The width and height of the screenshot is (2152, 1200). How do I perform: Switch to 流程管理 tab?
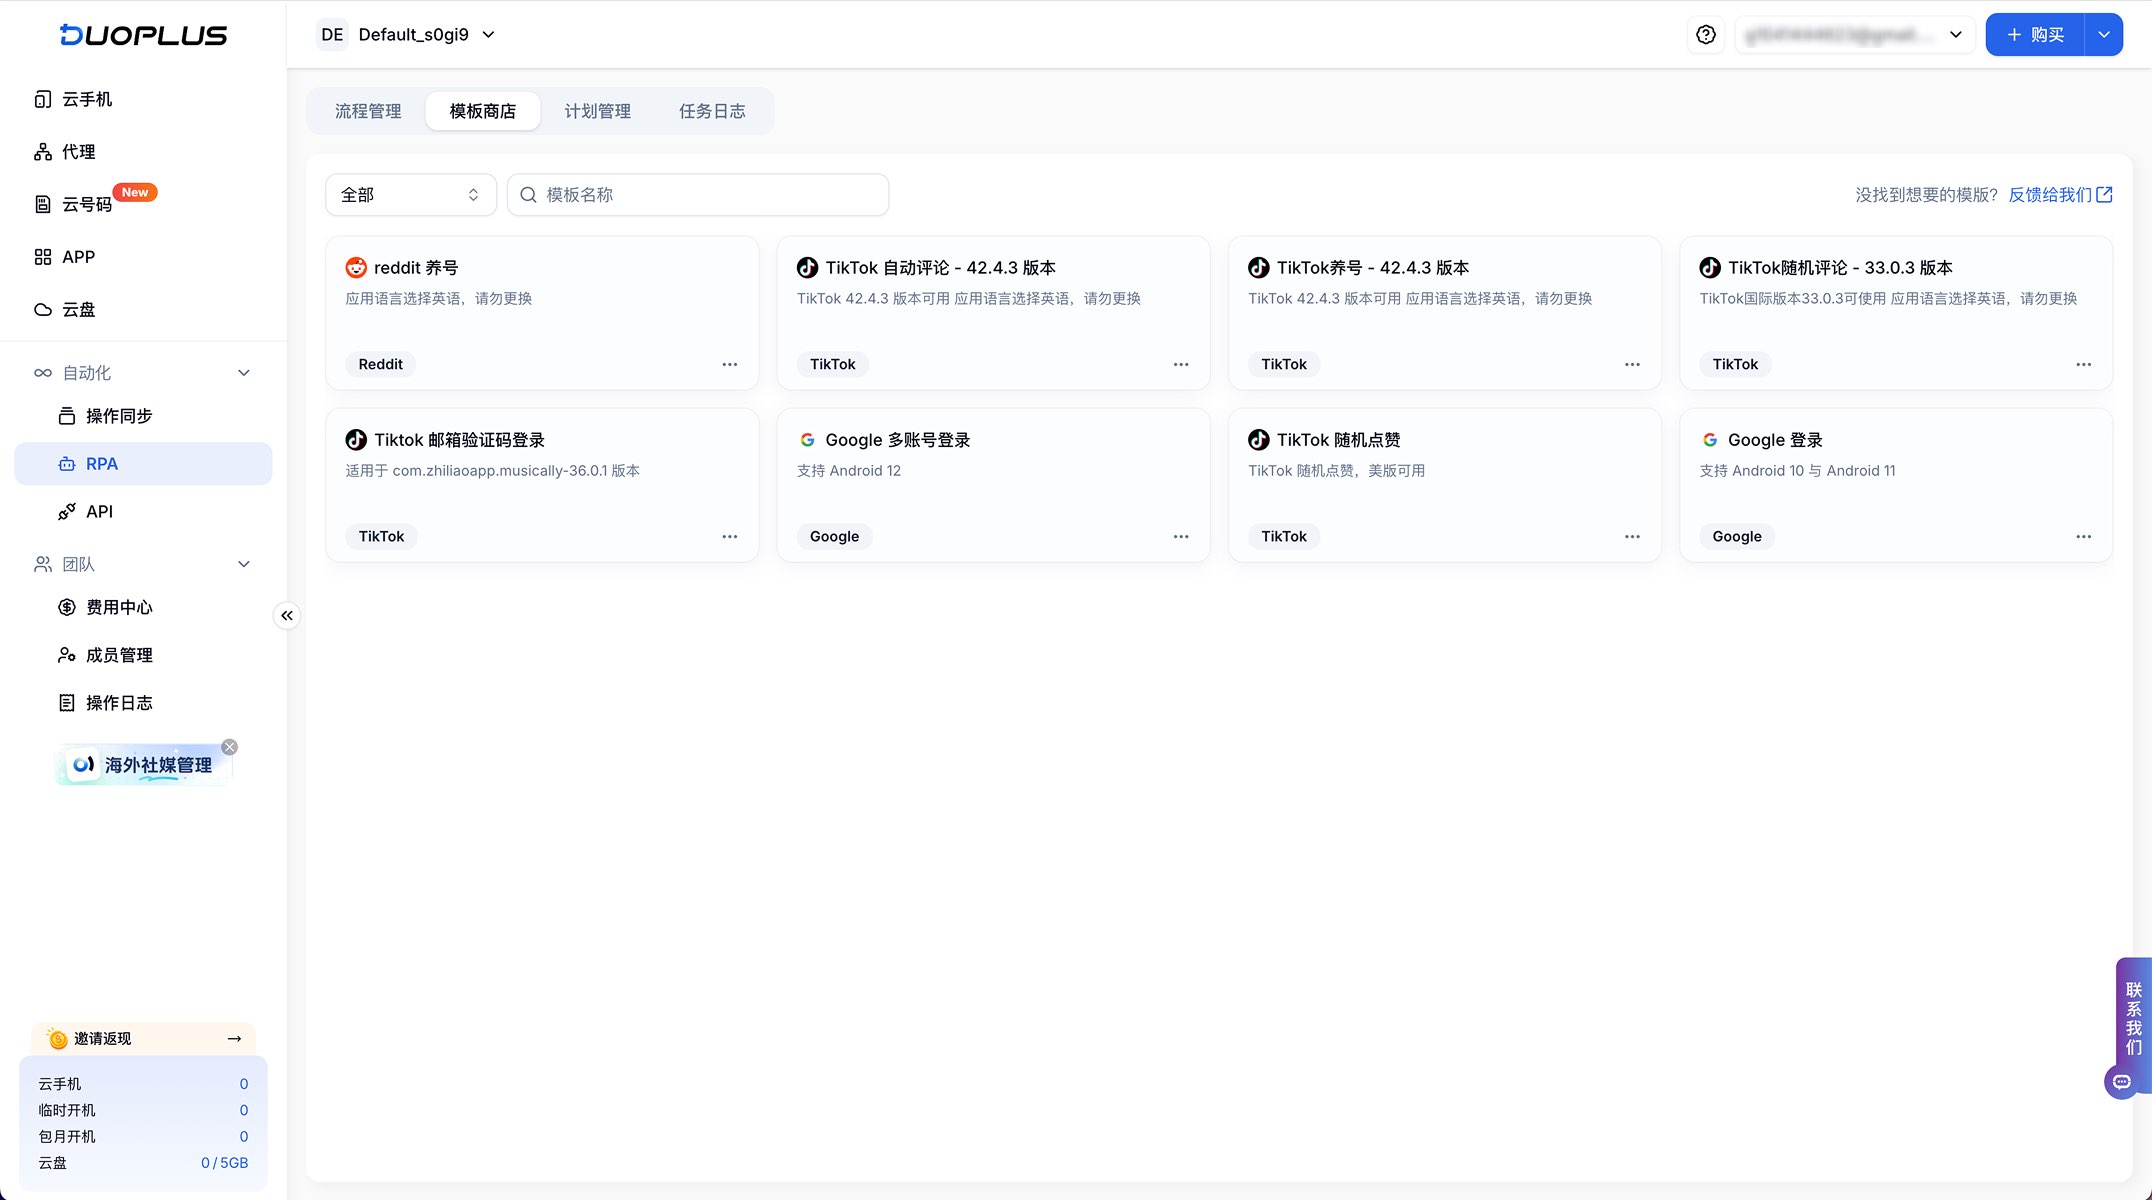(x=368, y=111)
